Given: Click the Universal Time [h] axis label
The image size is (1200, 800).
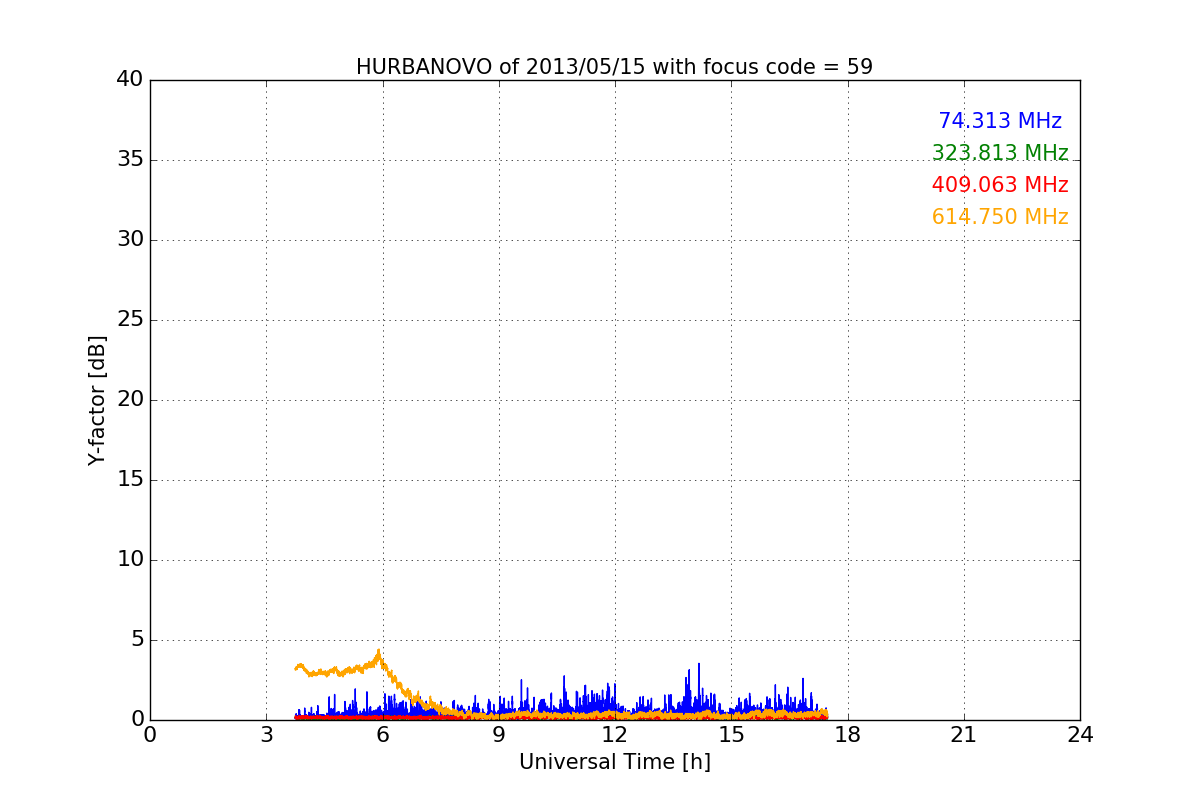Looking at the screenshot, I should pos(615,762).
